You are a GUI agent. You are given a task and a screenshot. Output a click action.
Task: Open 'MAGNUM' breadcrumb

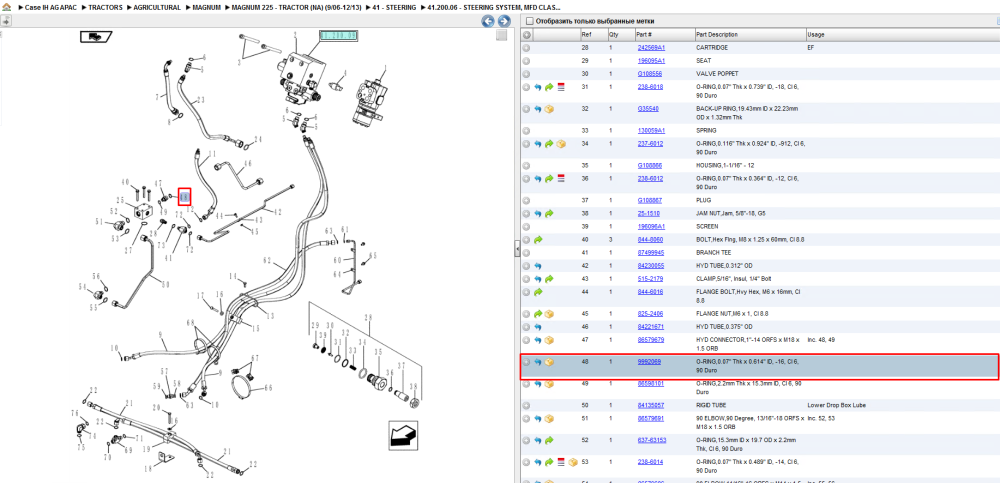point(207,8)
